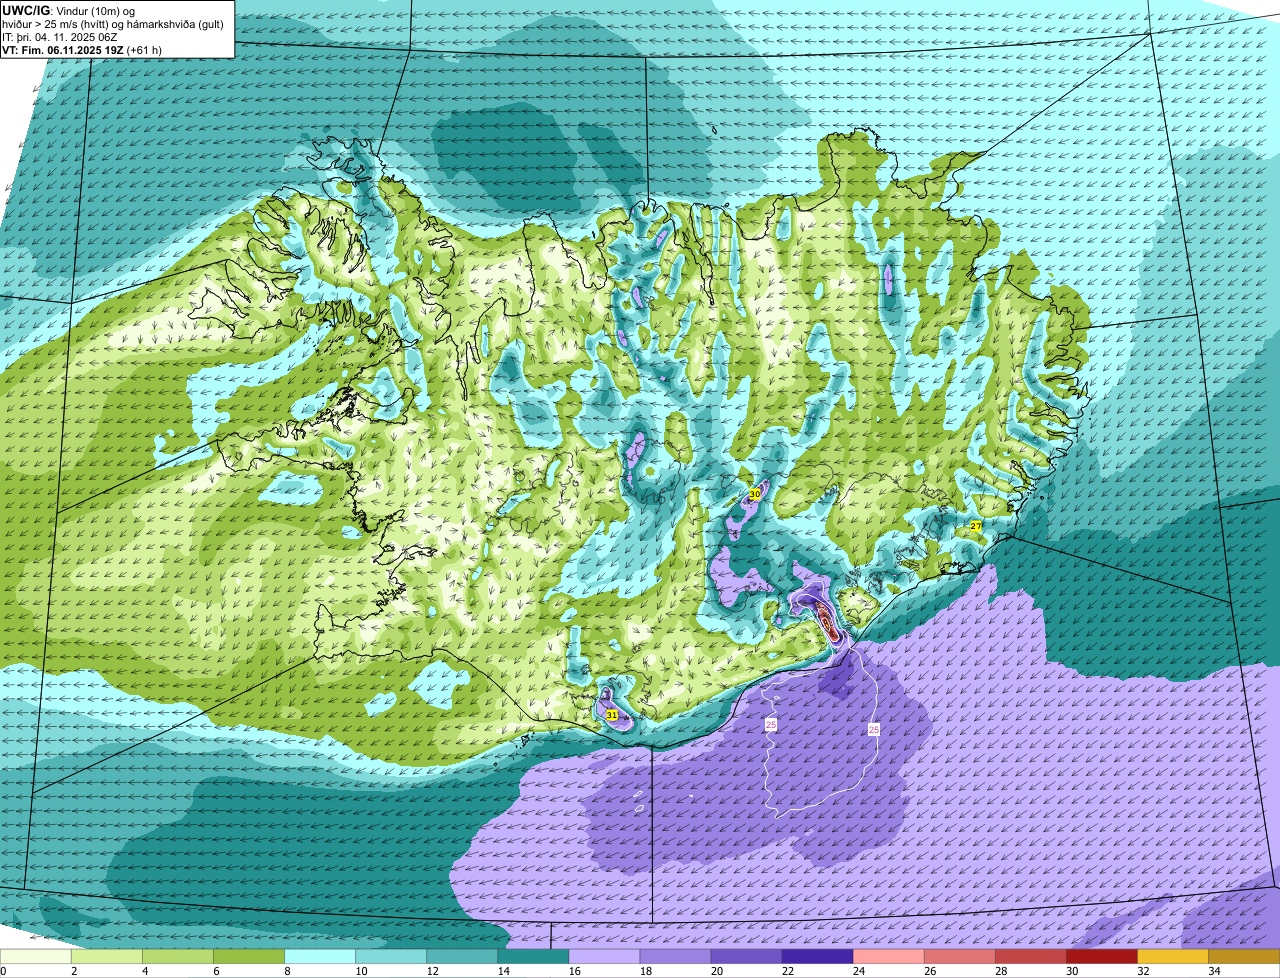This screenshot has width=1280, height=978.
Task: Click the color scale number 16
Action: (x=573, y=971)
